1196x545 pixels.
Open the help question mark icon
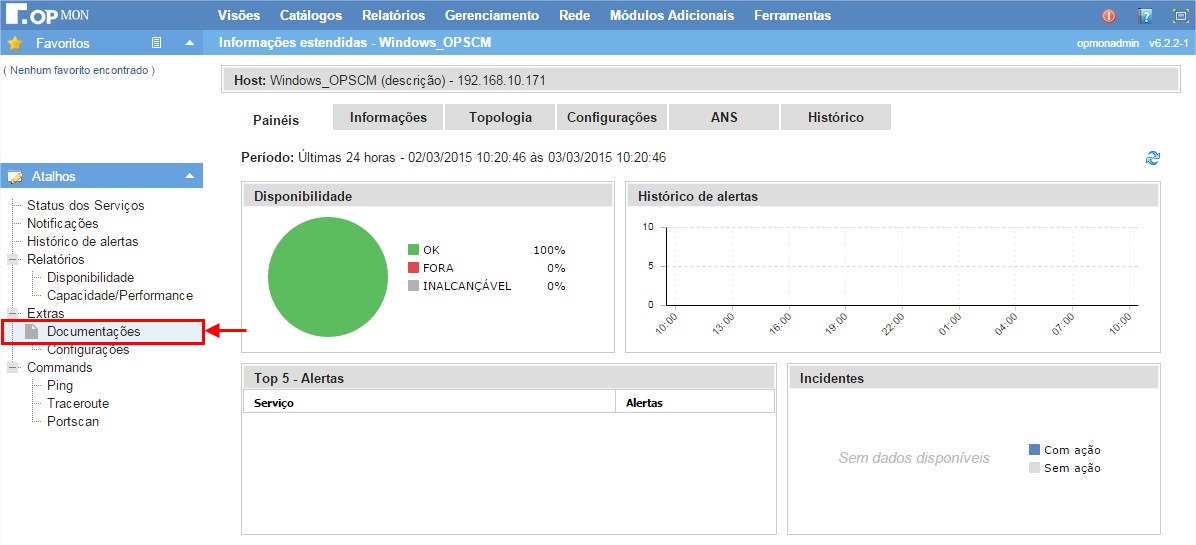click(x=1145, y=16)
